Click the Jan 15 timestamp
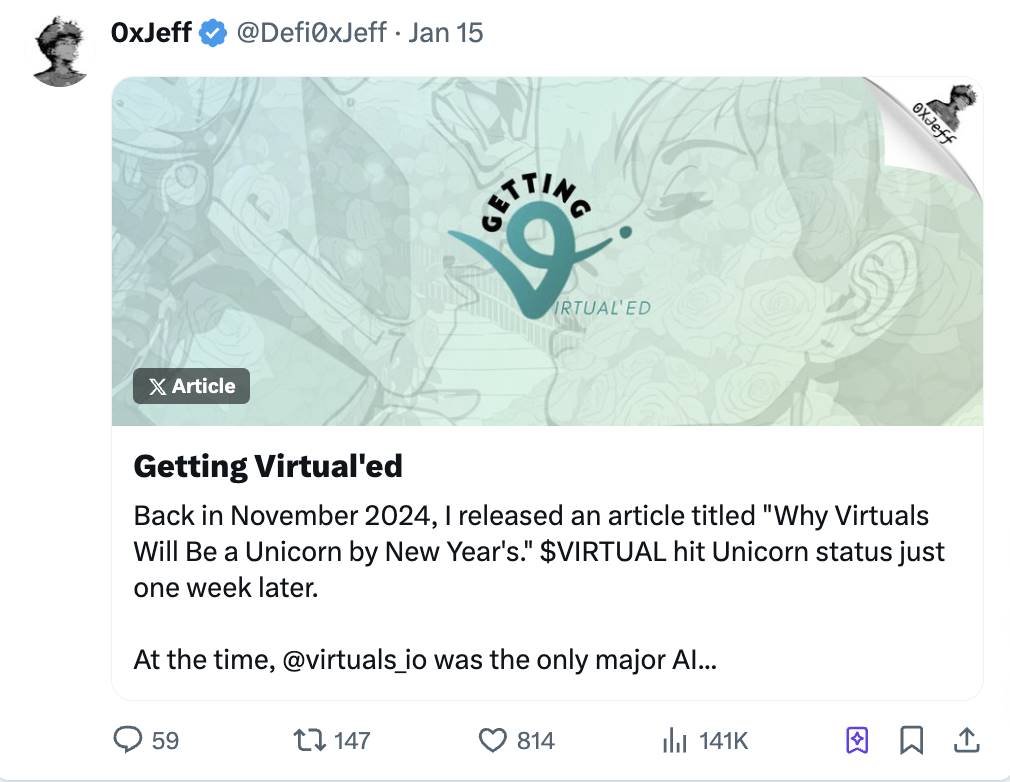Image resolution: width=1010 pixels, height=782 pixels. (446, 33)
